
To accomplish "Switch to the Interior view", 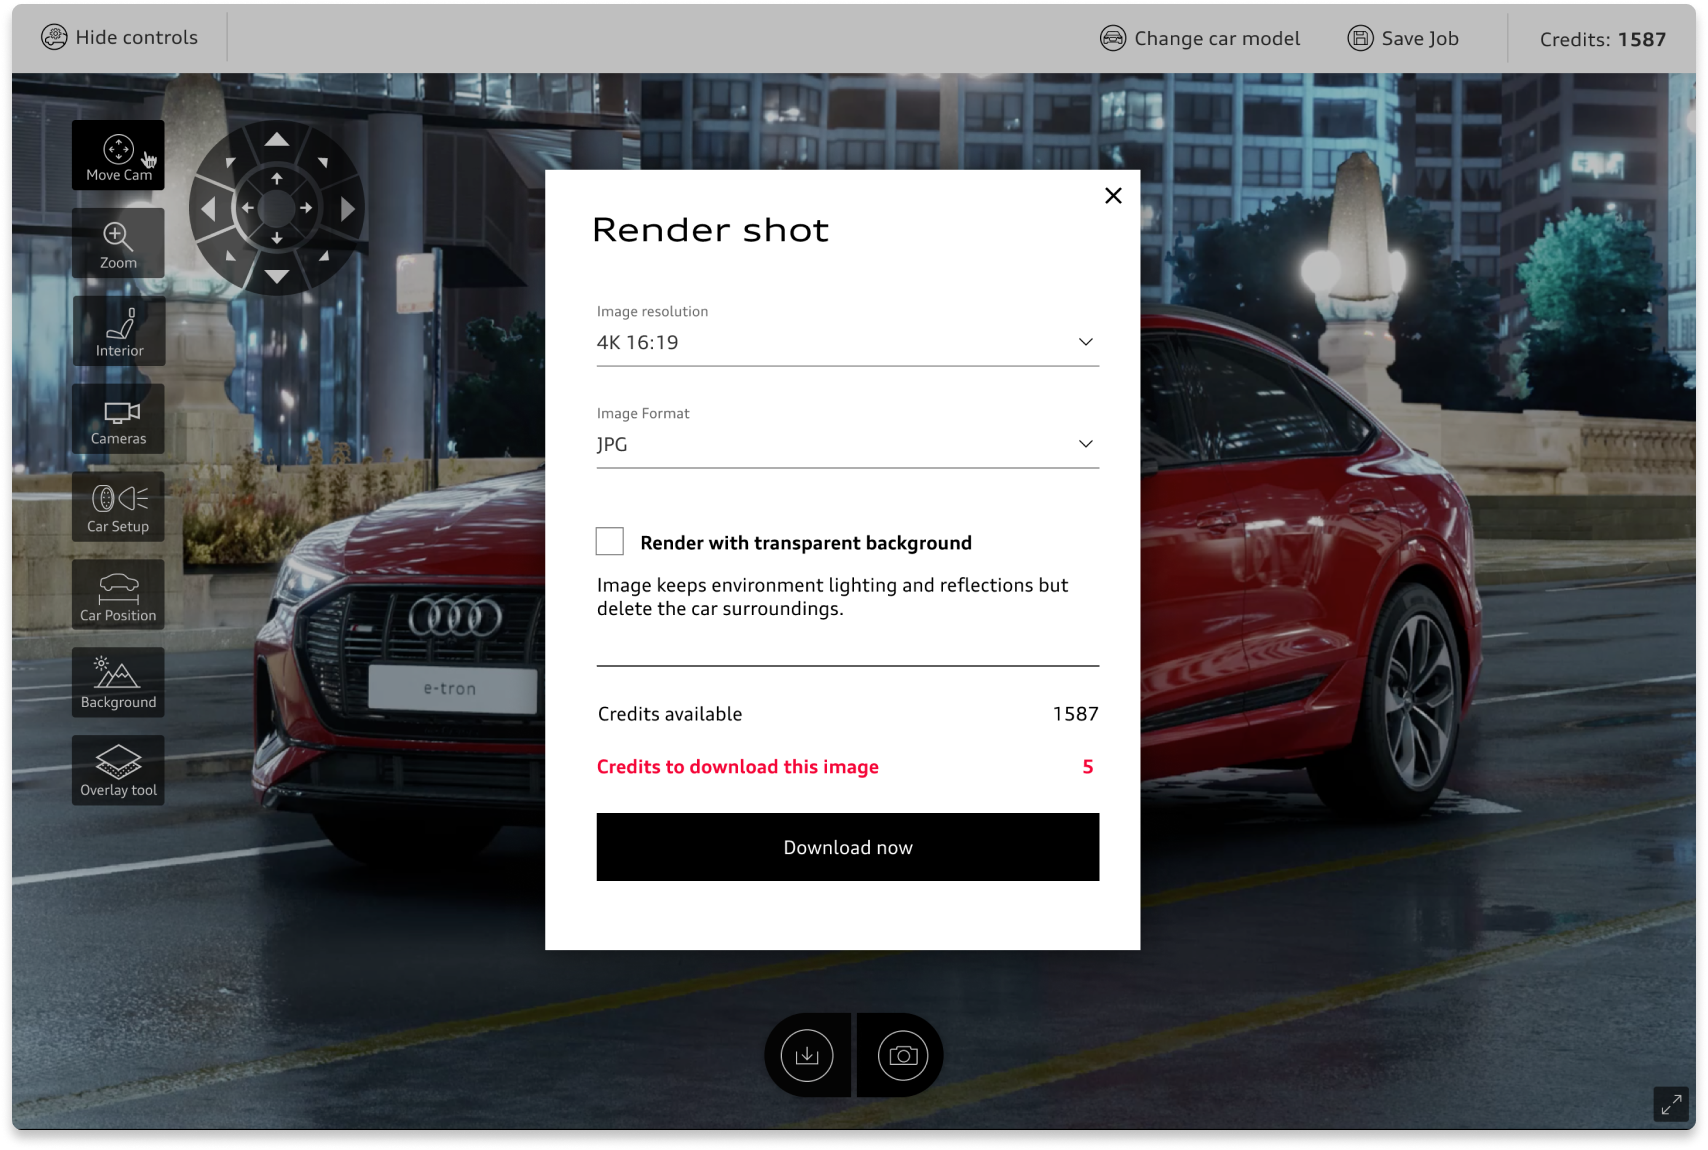I will (x=118, y=331).
